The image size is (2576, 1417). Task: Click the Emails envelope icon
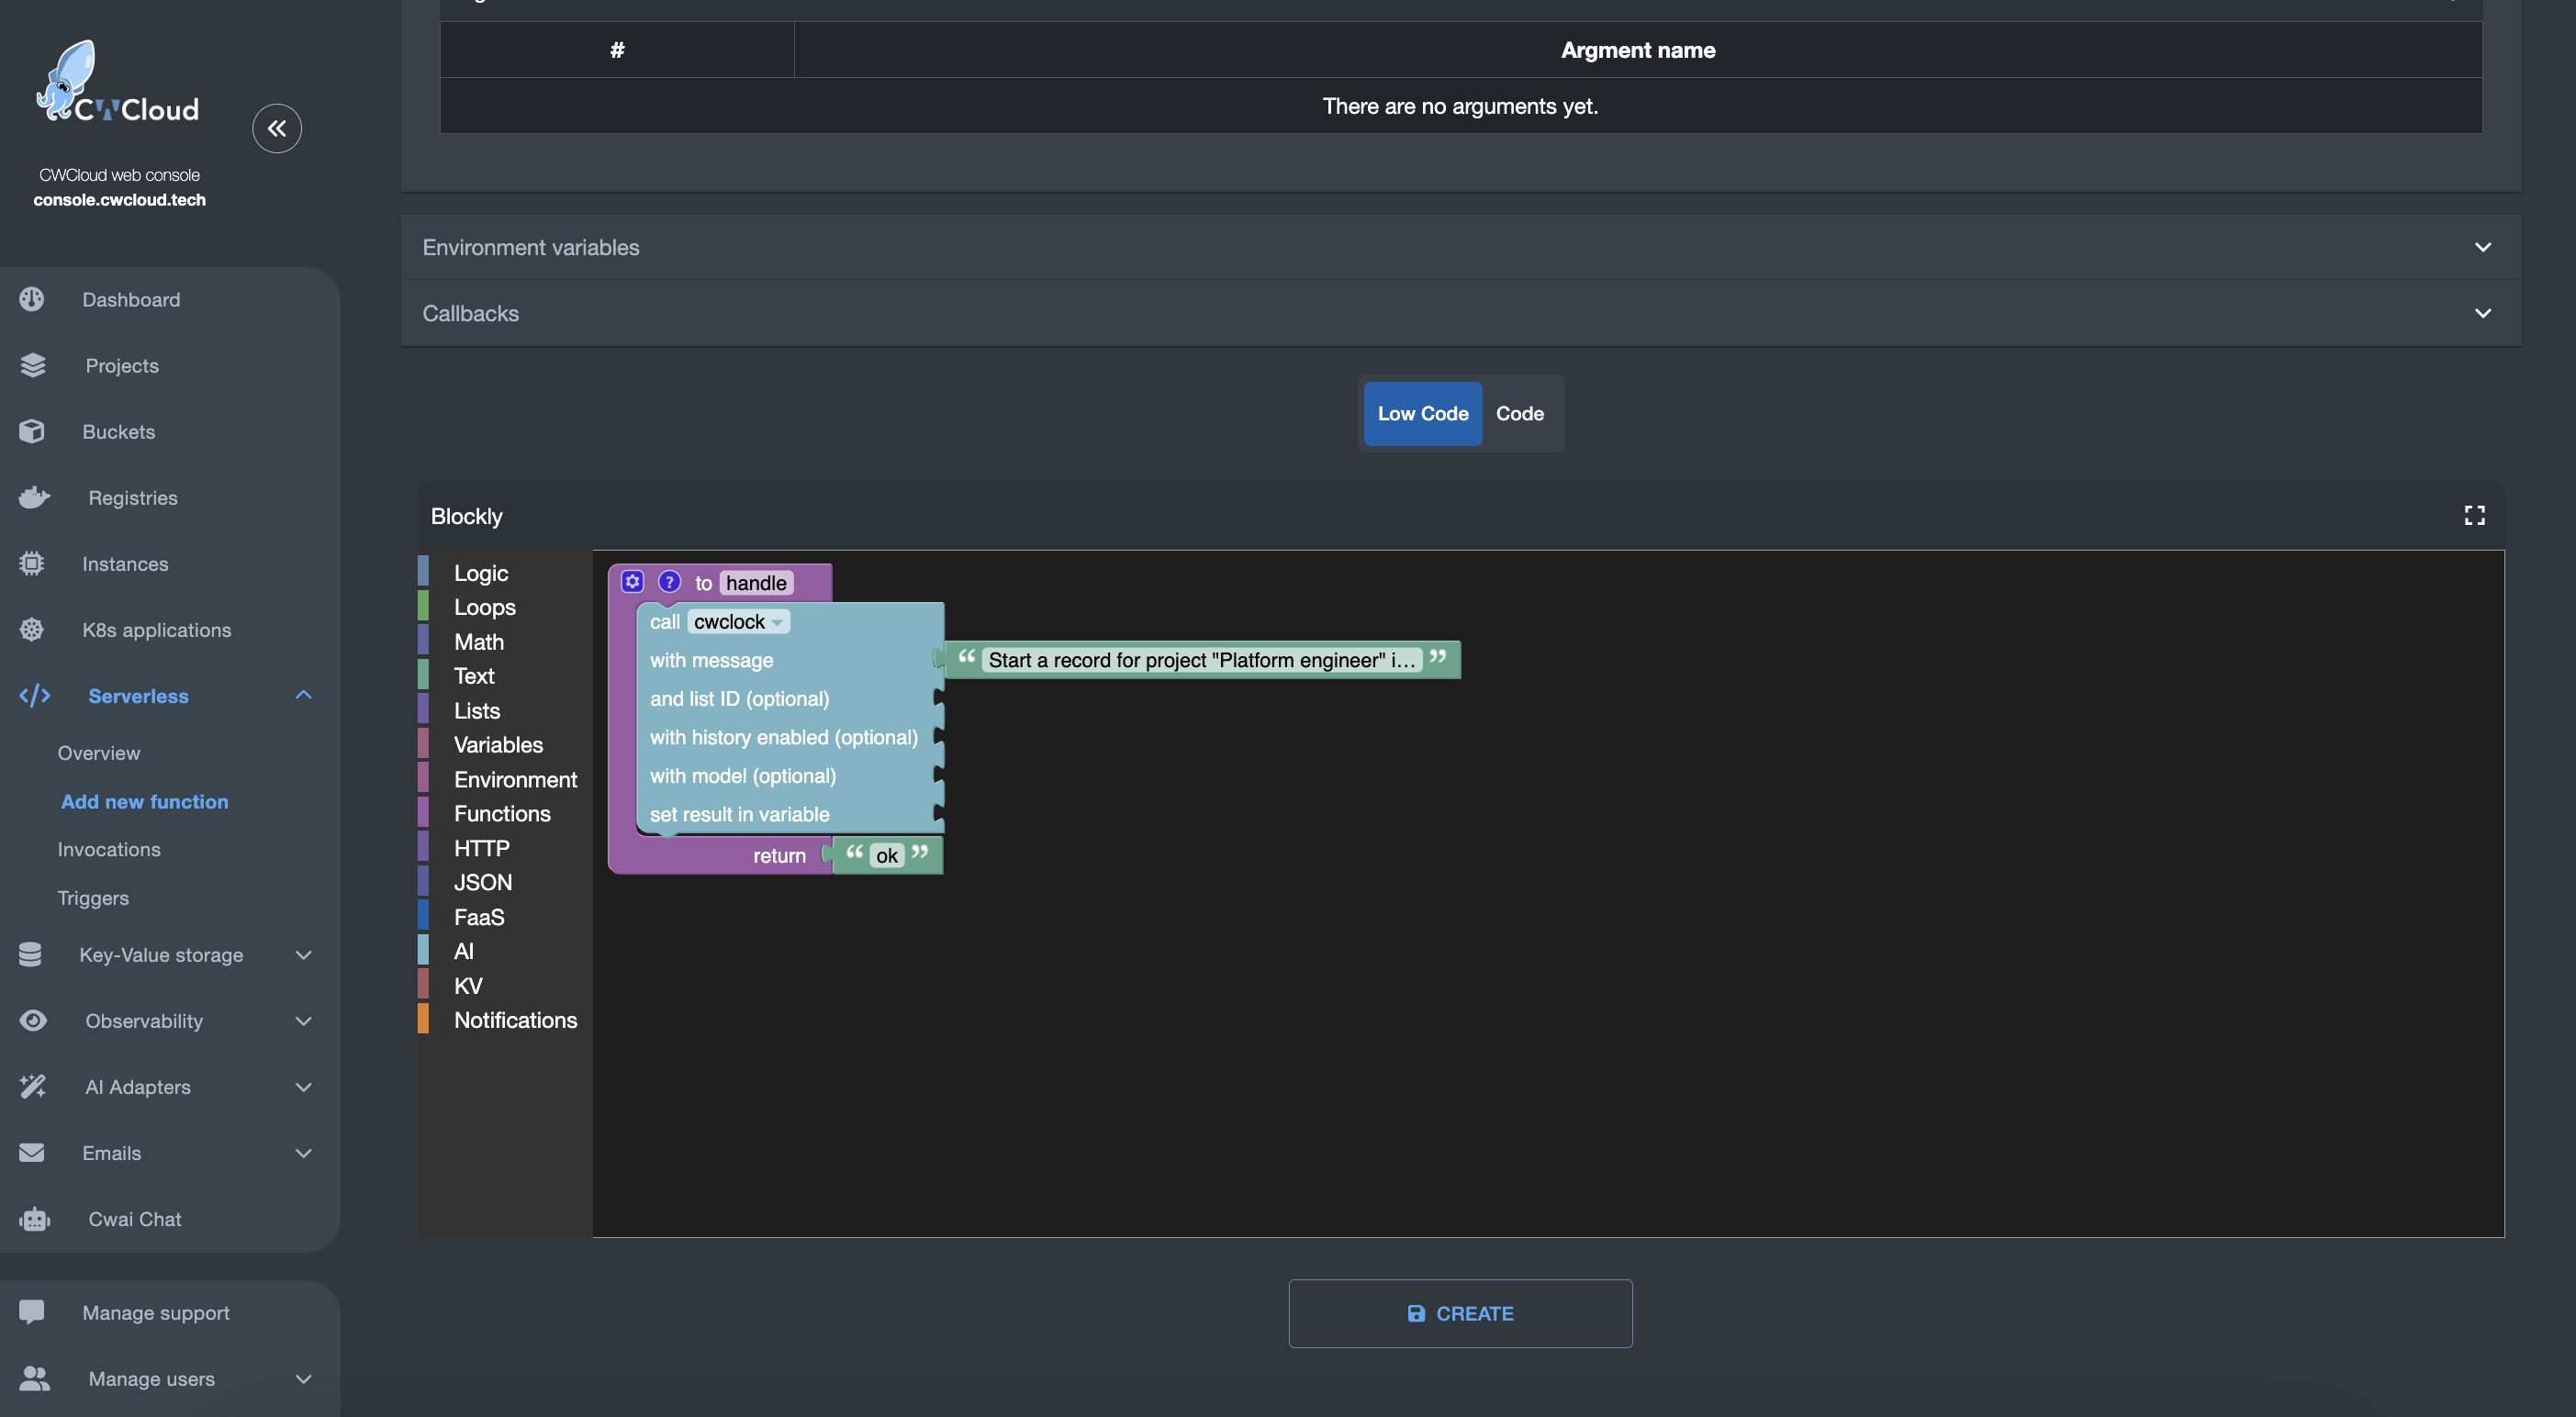coord(32,1152)
